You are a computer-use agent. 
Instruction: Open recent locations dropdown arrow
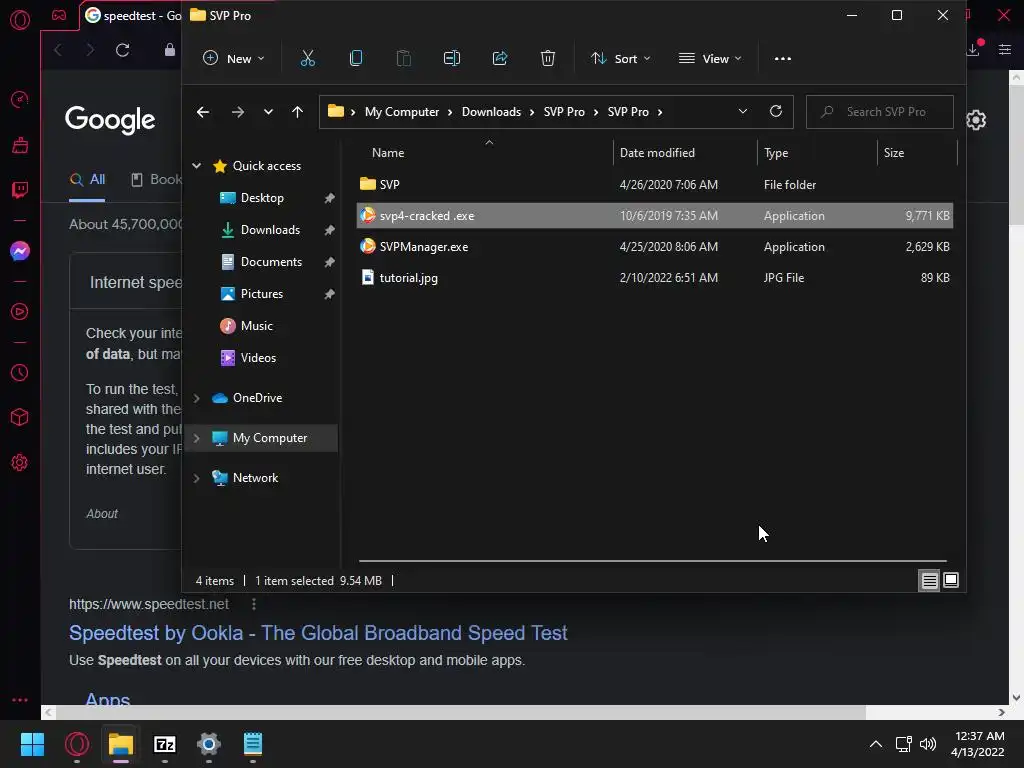[x=268, y=112]
